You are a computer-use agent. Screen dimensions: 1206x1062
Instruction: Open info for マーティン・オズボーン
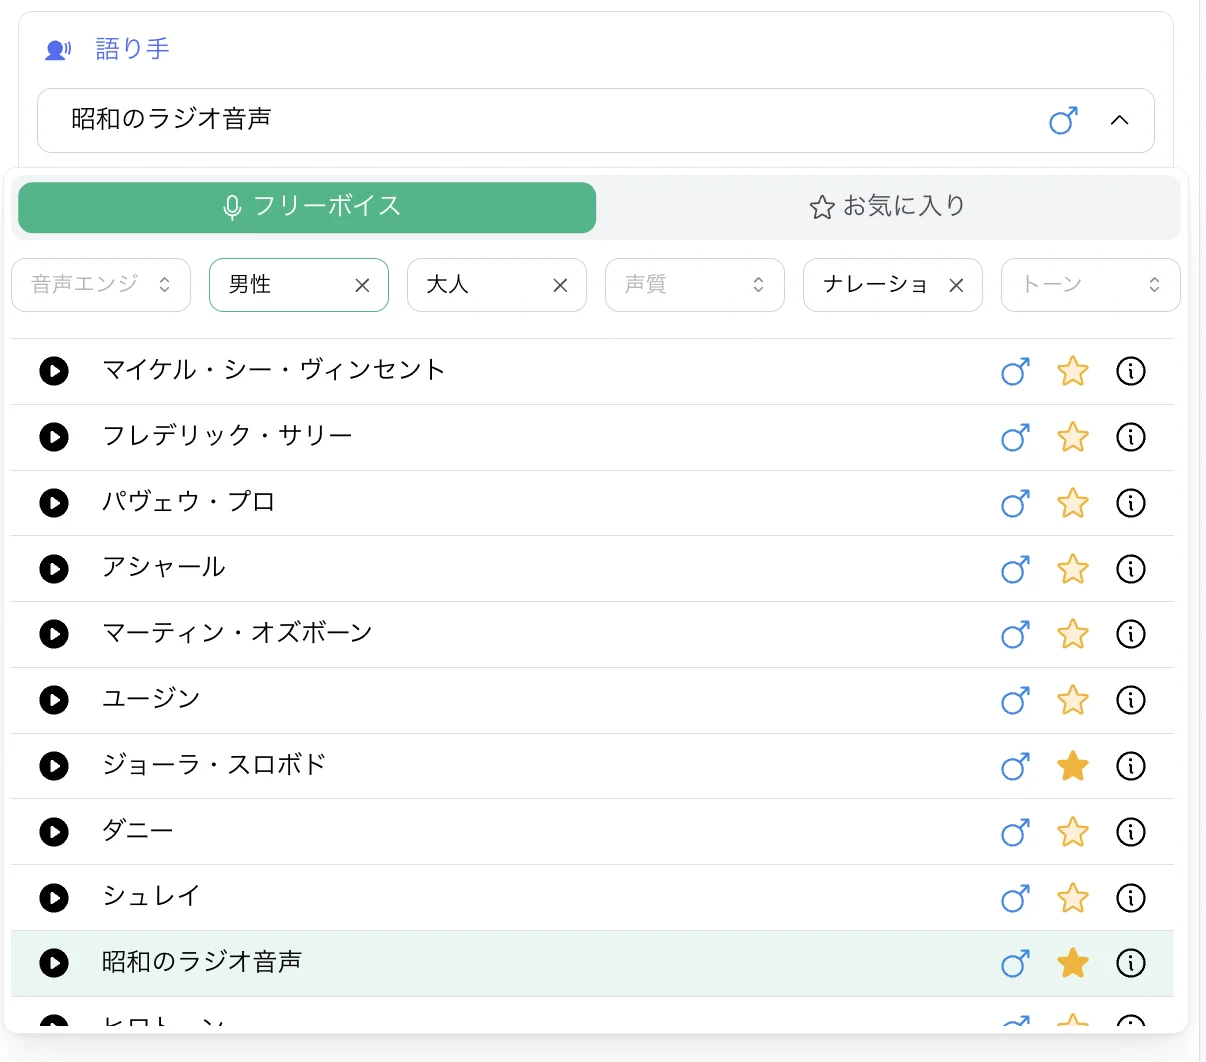coord(1131,634)
